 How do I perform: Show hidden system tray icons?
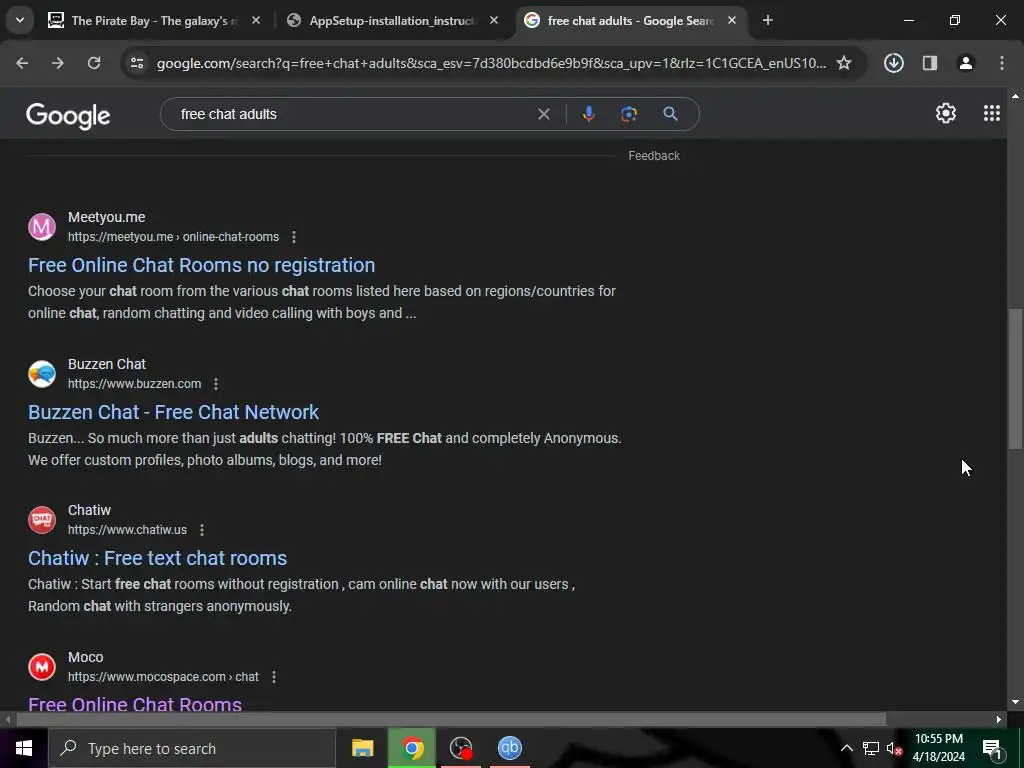click(846, 748)
